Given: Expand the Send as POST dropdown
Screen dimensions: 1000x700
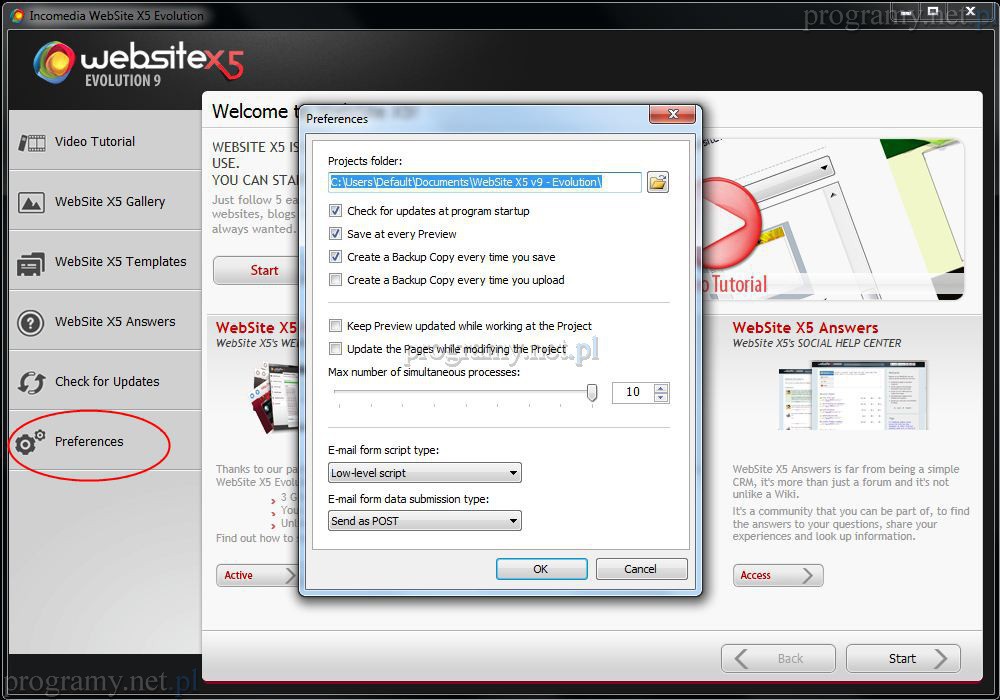Looking at the screenshot, I should click(x=424, y=521).
